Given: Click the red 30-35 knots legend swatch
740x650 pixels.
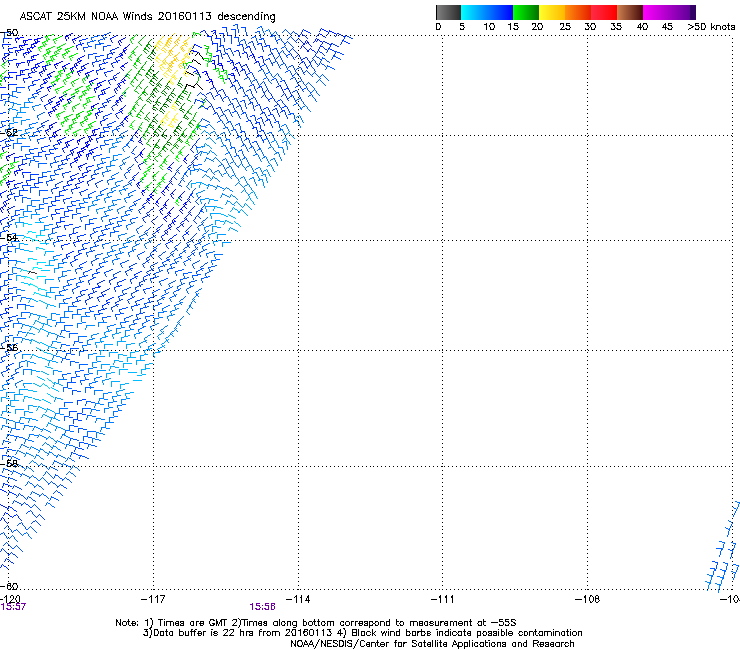Looking at the screenshot, I should 604,12.
